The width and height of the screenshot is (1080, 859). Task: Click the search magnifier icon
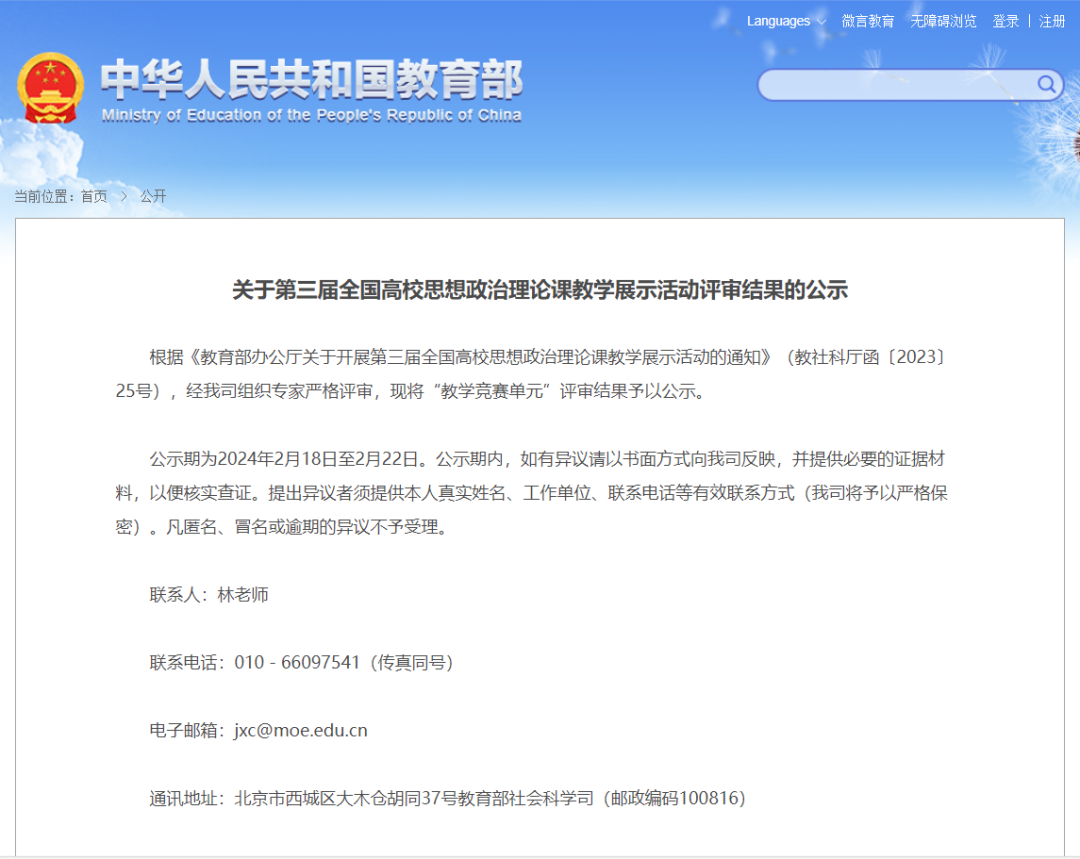[1046, 85]
